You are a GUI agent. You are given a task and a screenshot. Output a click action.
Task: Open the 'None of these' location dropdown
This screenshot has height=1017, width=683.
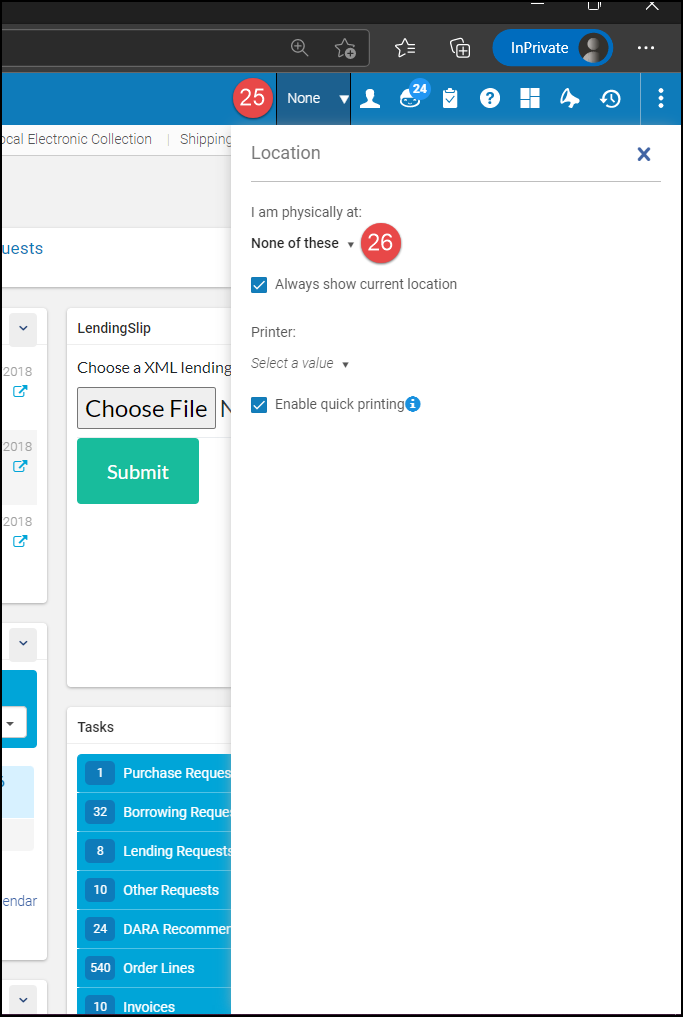[302, 243]
